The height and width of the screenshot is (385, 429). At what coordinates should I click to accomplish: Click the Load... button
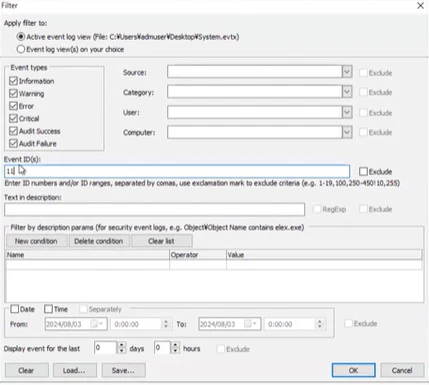pyautogui.click(x=74, y=370)
